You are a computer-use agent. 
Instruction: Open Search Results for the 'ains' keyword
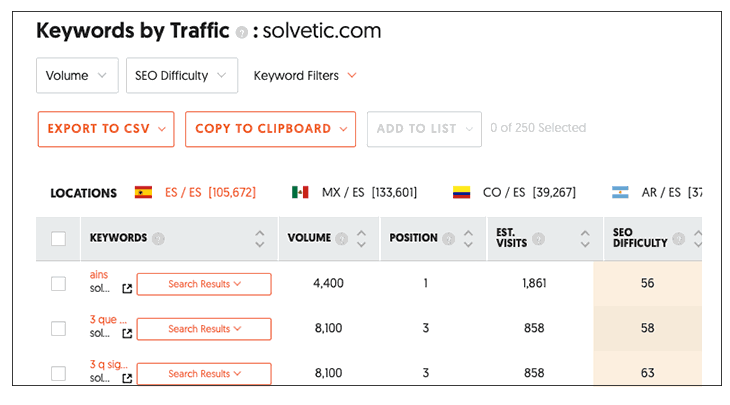(204, 284)
